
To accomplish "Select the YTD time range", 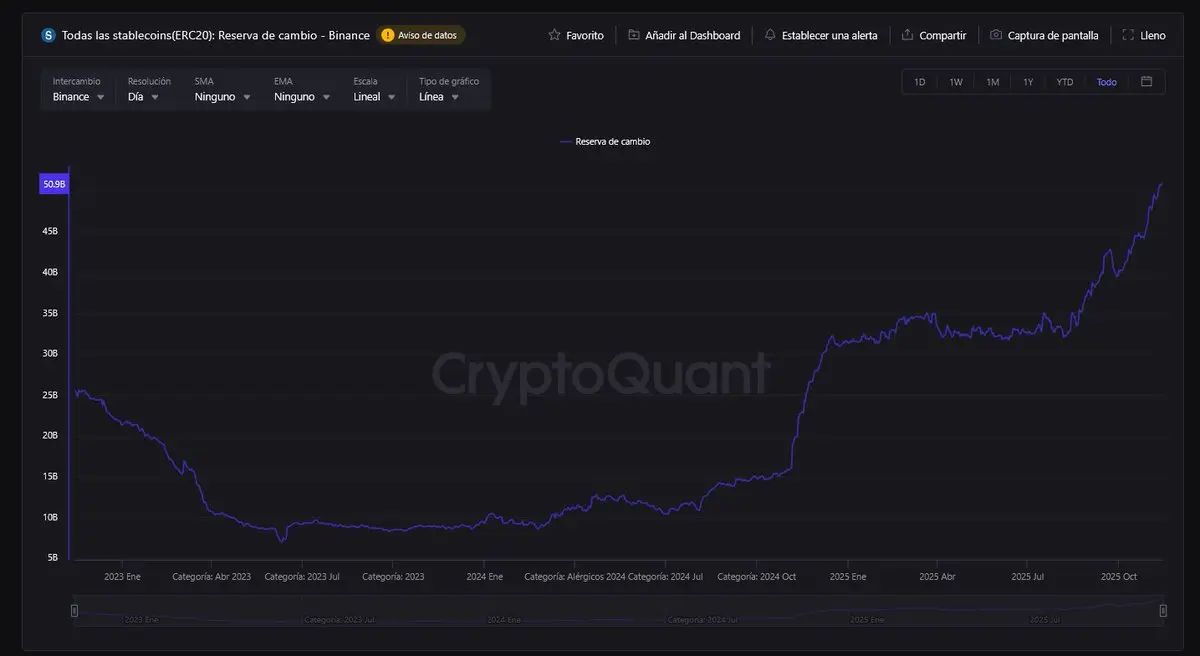I will (x=1065, y=82).
